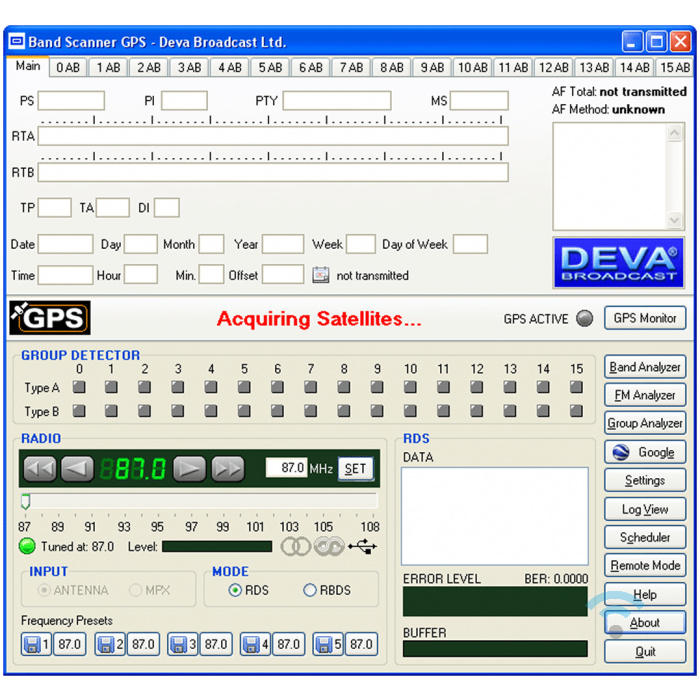
Task: Click the Band Analyzer button
Action: point(645,367)
